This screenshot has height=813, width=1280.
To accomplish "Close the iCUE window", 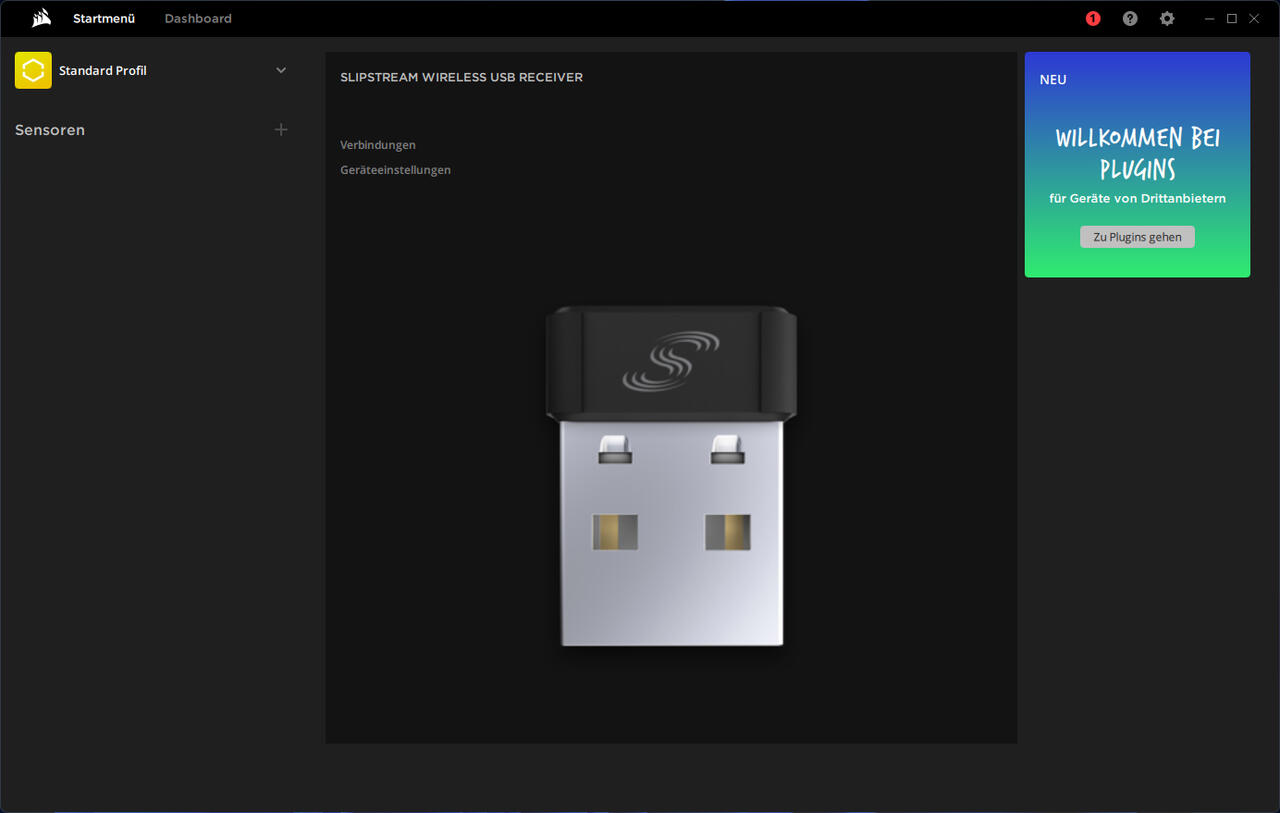I will point(1254,18).
